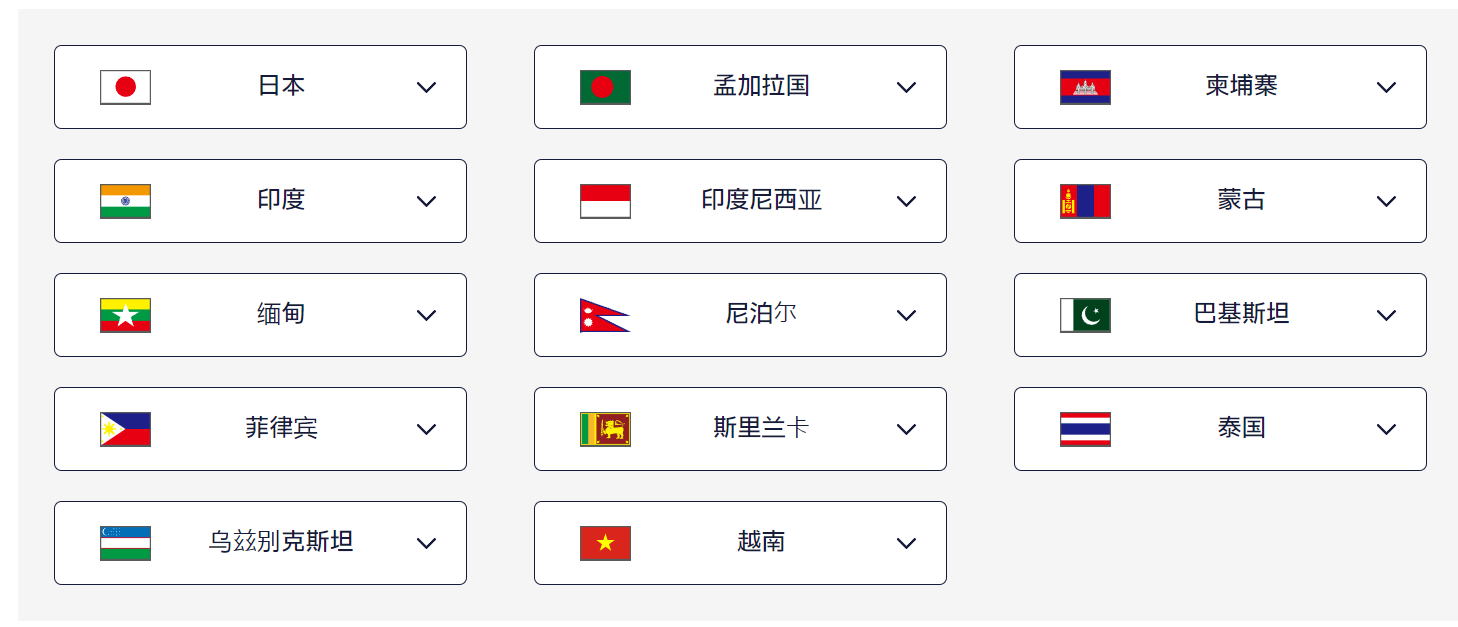This screenshot has height=627, width=1458.
Task: Select the 蒙古 country label
Action: 1241,200
